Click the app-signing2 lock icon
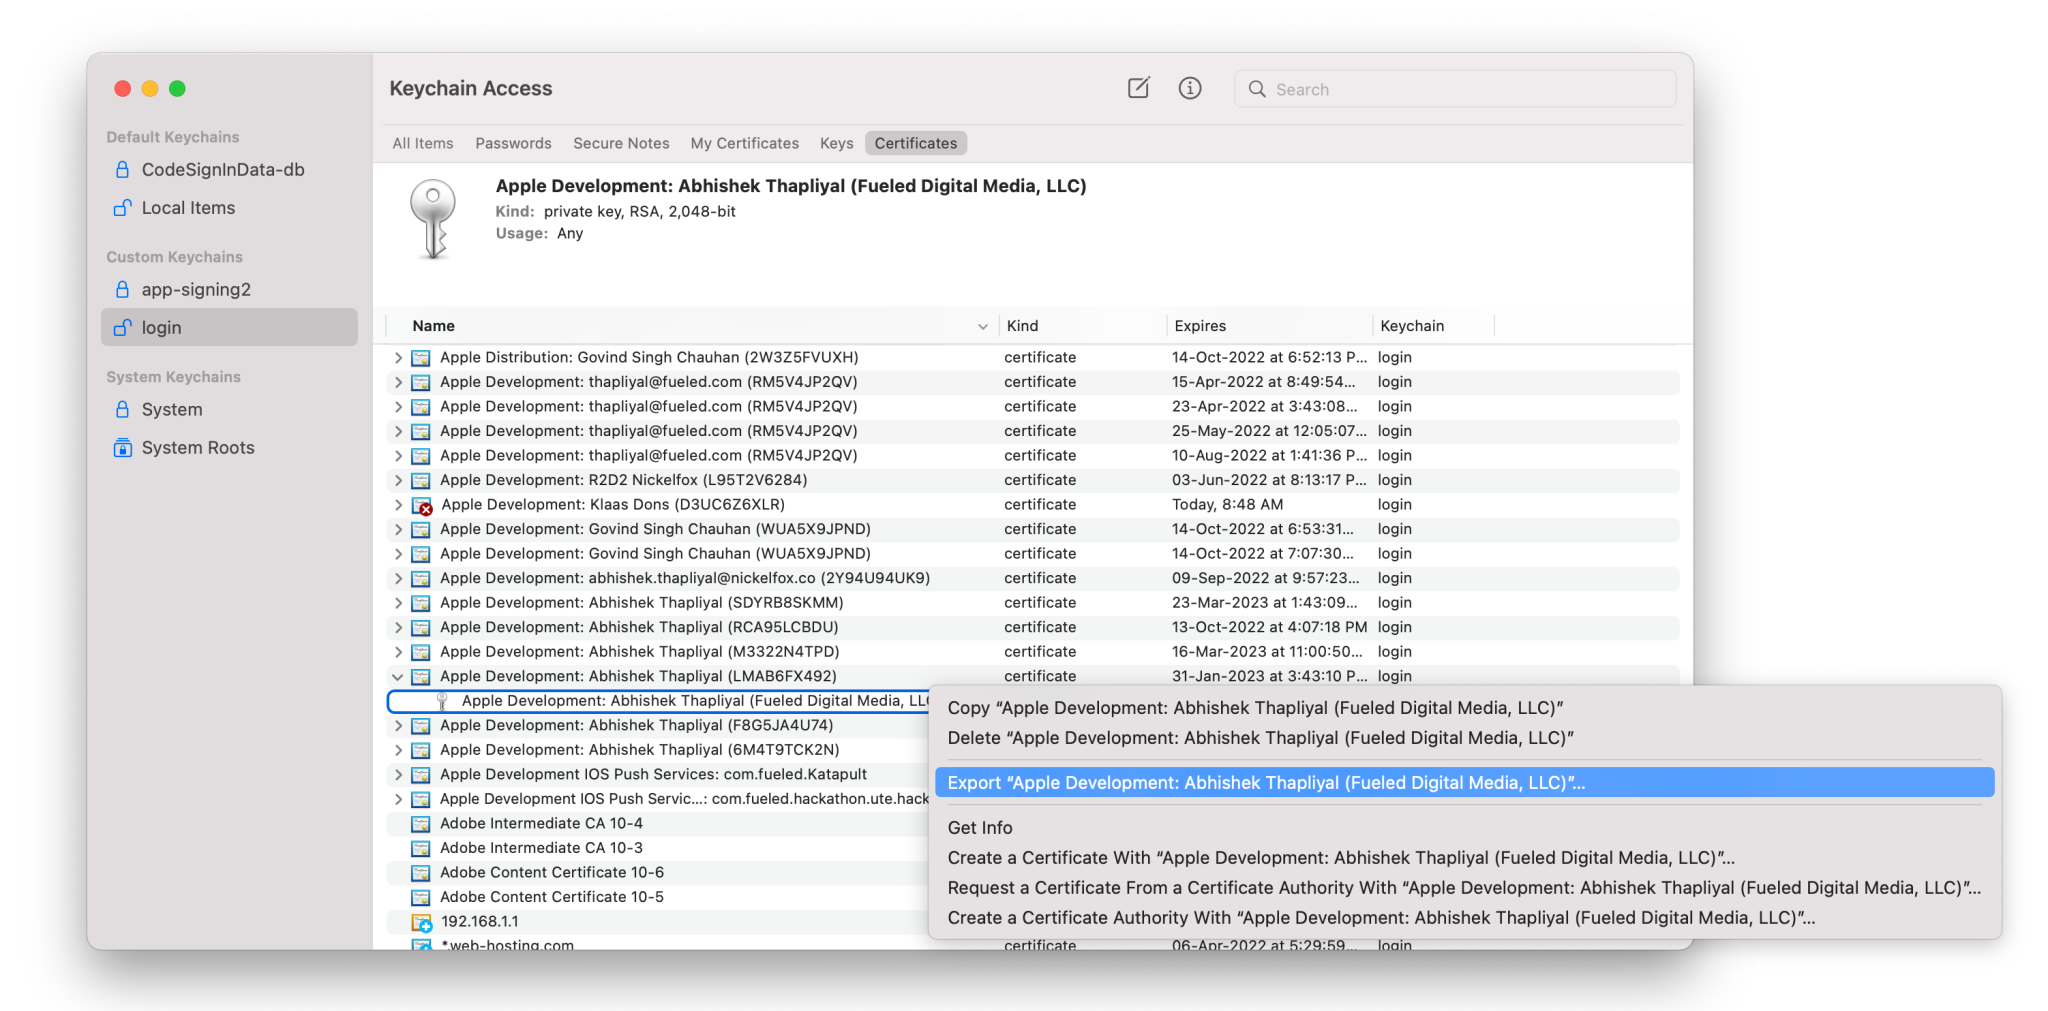The height and width of the screenshot is (1011, 2048). point(122,289)
